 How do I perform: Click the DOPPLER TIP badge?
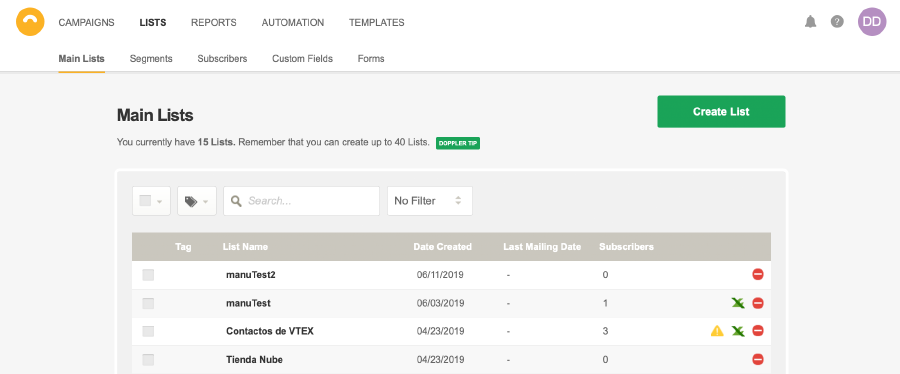(458, 143)
